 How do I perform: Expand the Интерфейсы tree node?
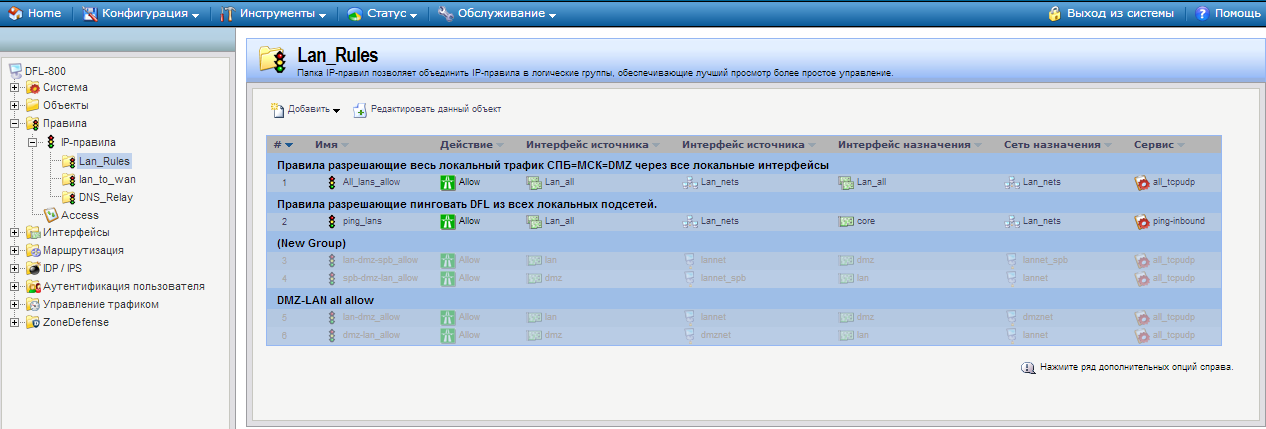pos(15,233)
